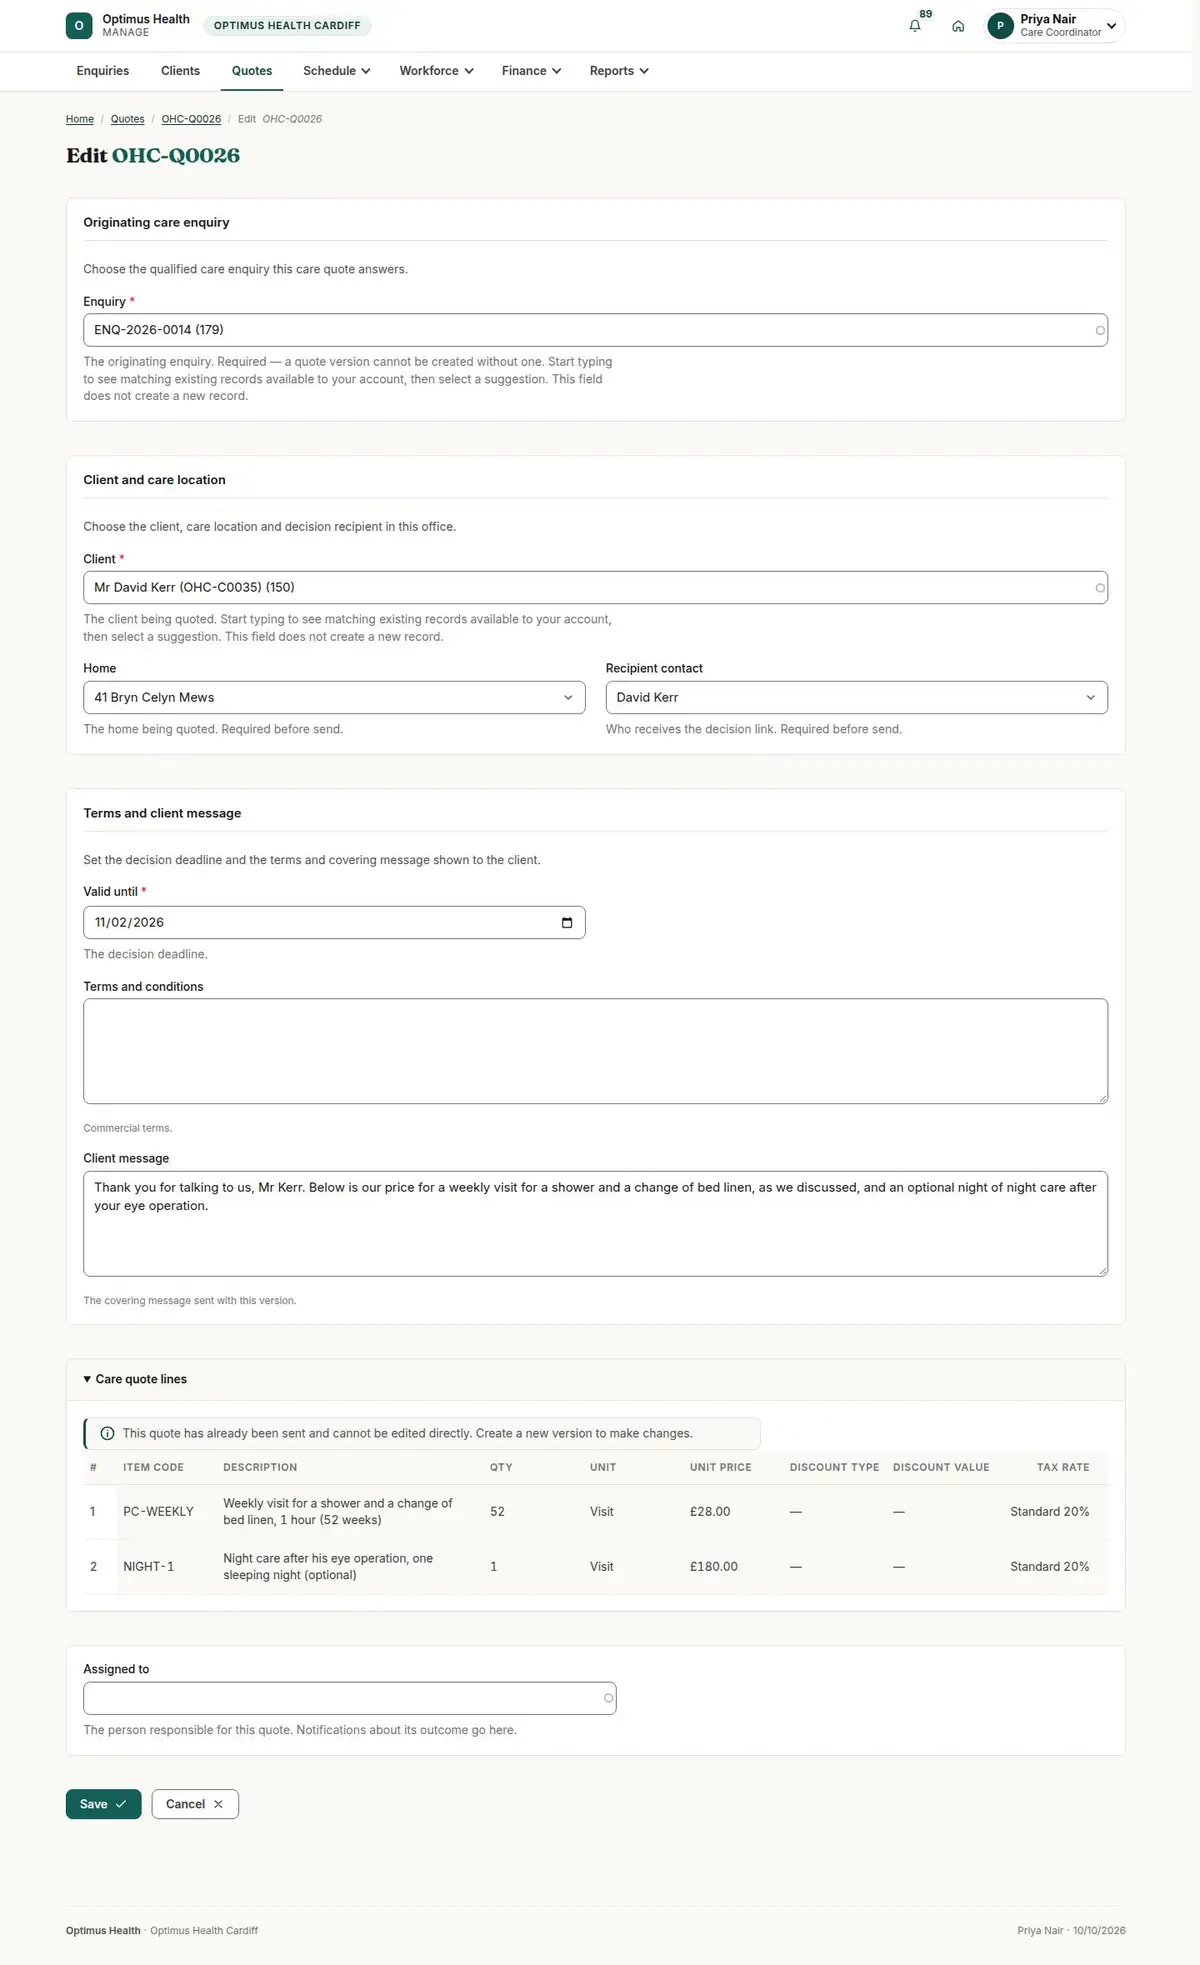Image resolution: width=1200 pixels, height=1965 pixels.
Task: Click the home icon in header
Action: 958,26
